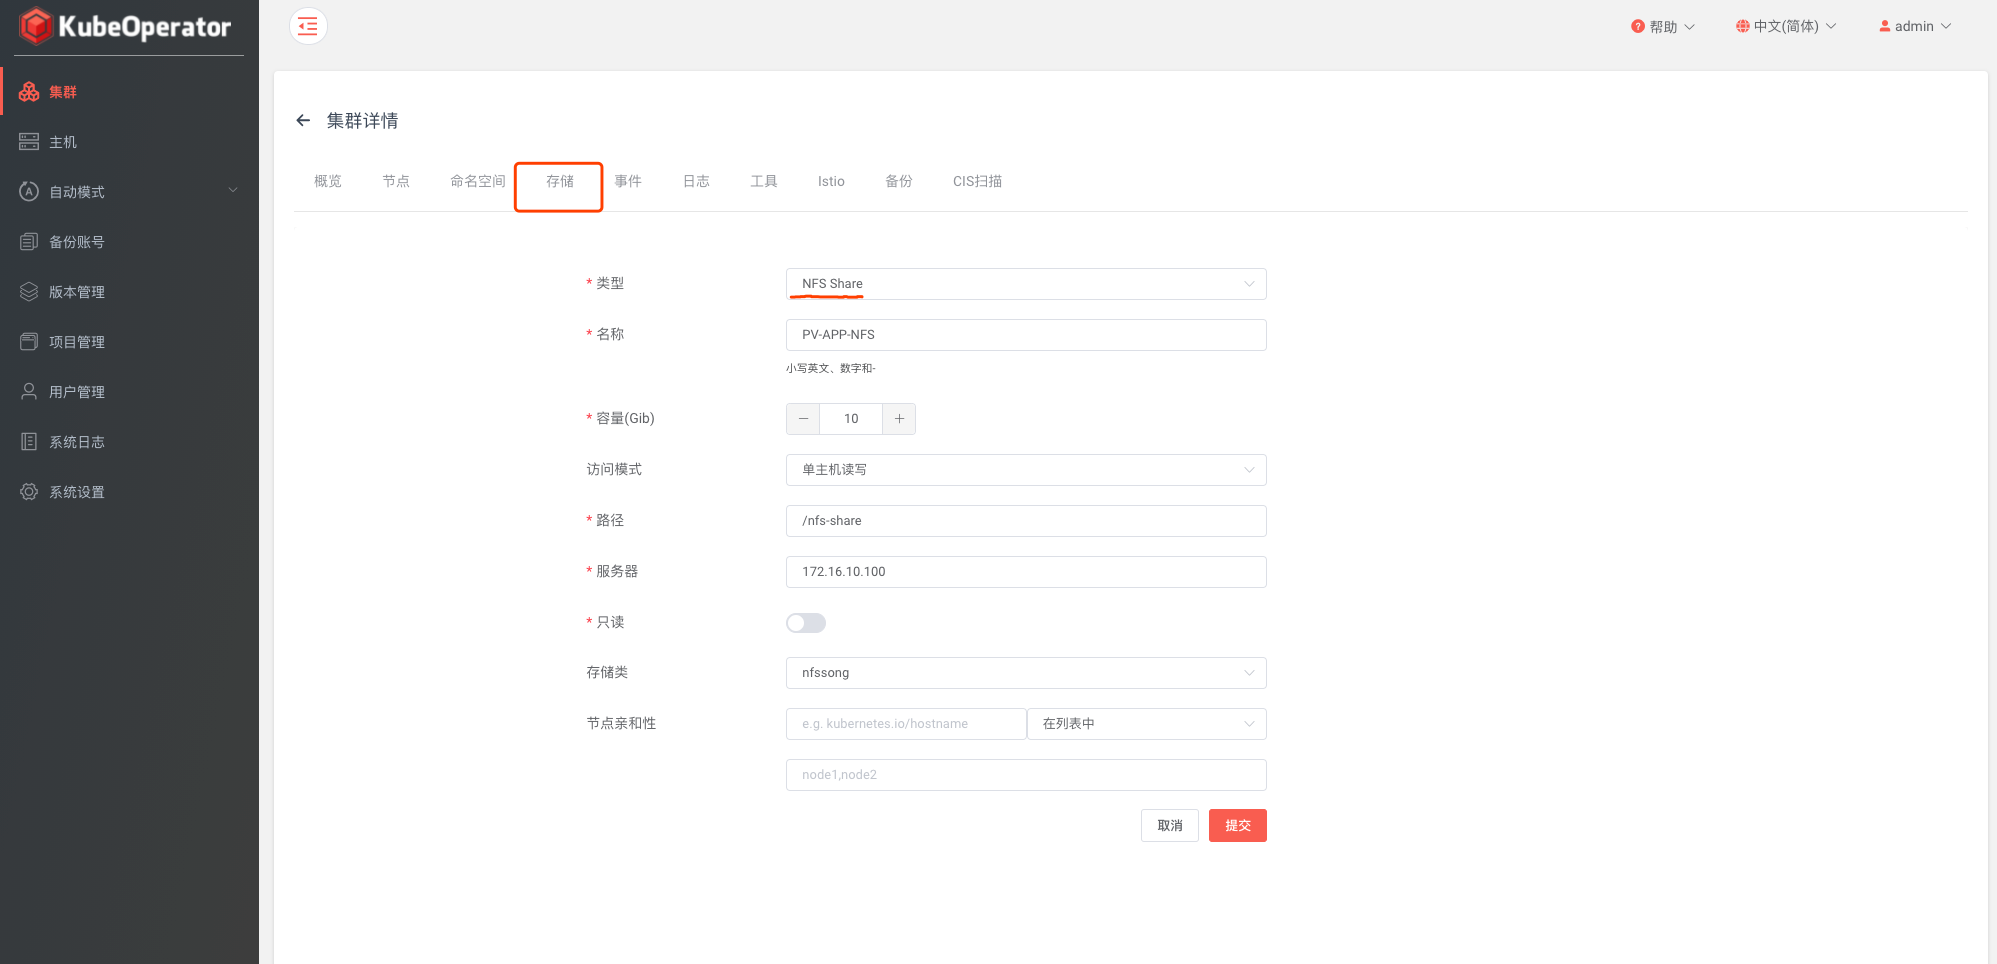Open the 存储类 nfssong dropdown
Screen dimensions: 1997x964
1026,673
